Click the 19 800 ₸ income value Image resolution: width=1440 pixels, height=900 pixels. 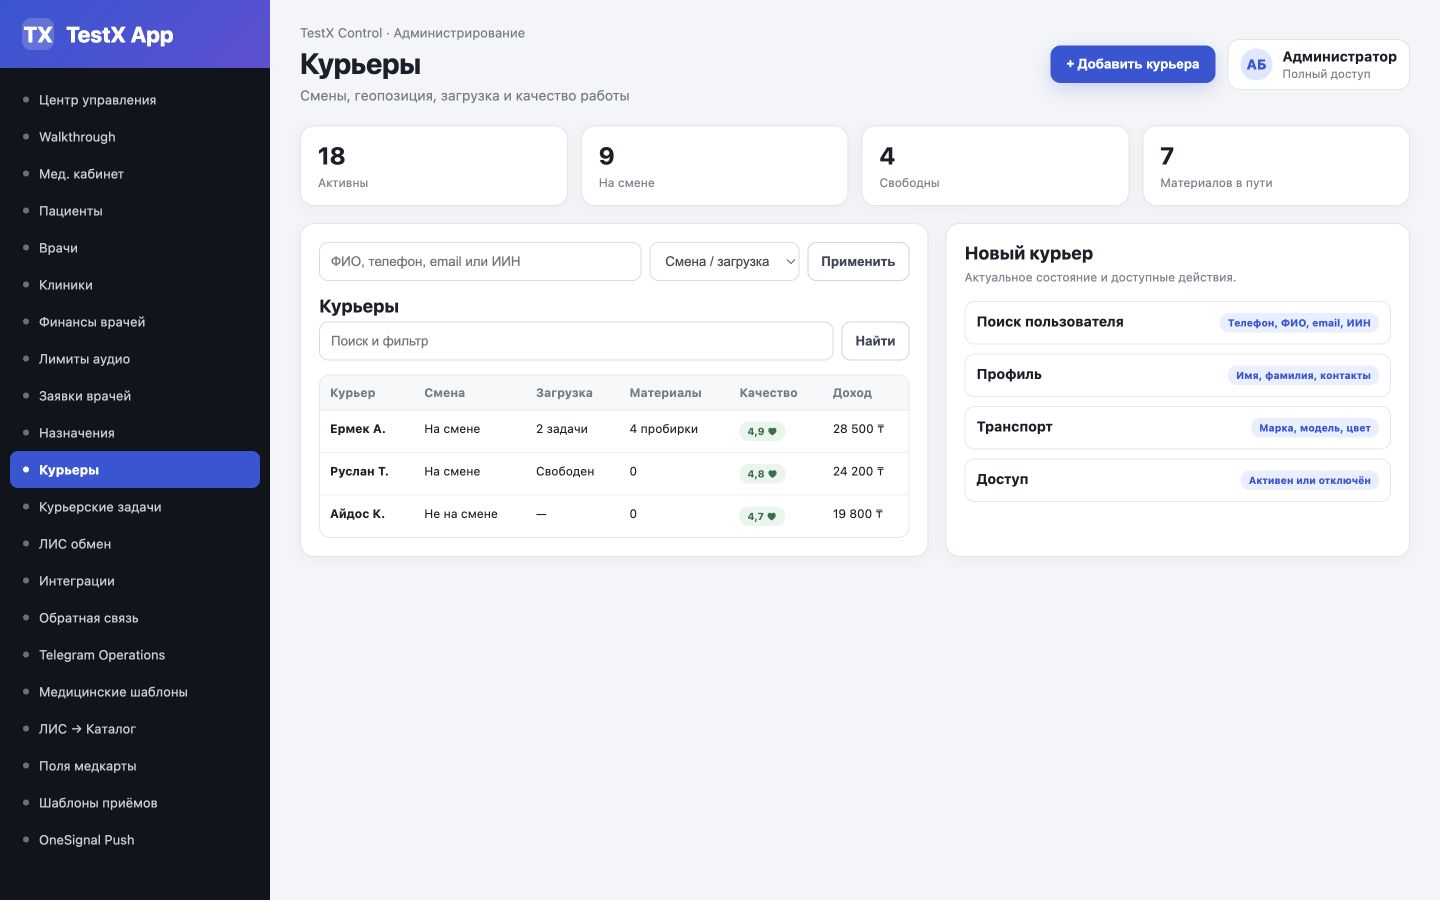click(x=858, y=514)
